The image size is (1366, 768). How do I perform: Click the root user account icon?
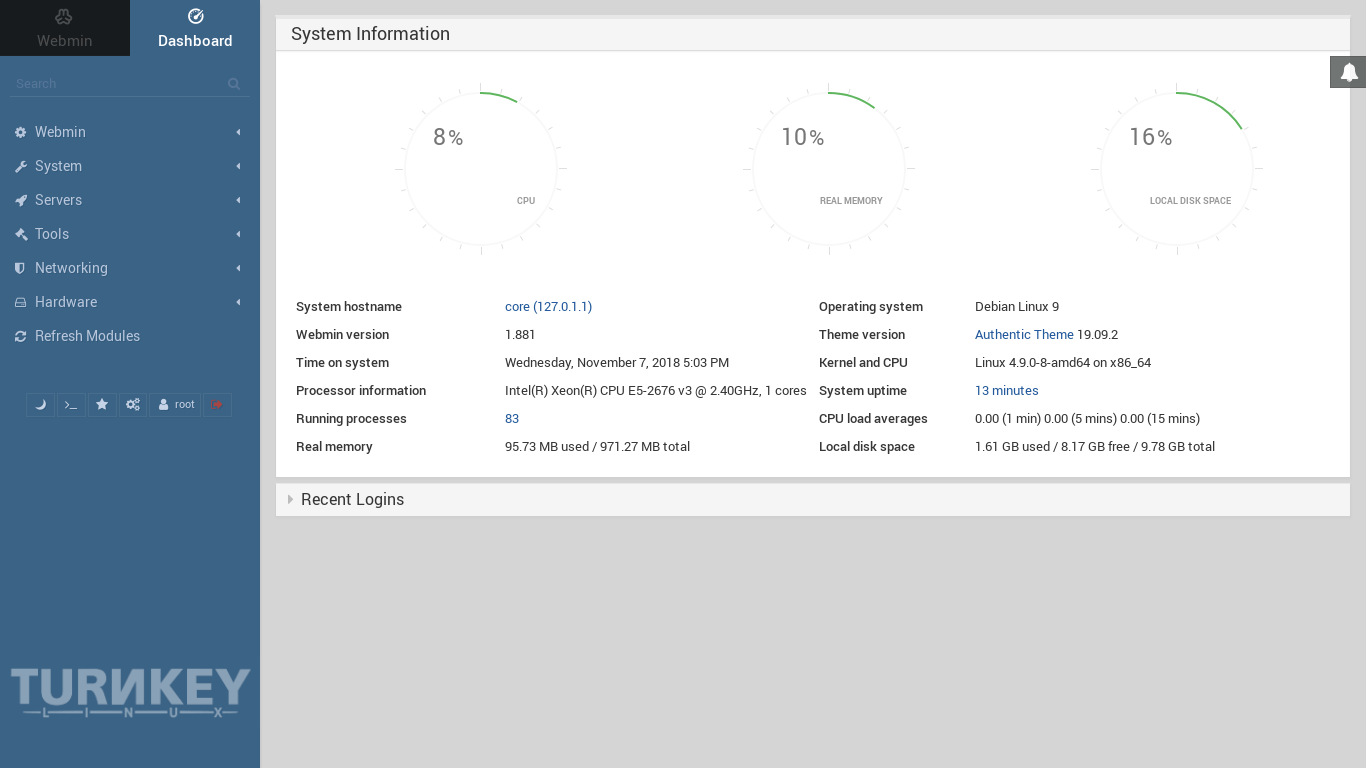(x=174, y=404)
